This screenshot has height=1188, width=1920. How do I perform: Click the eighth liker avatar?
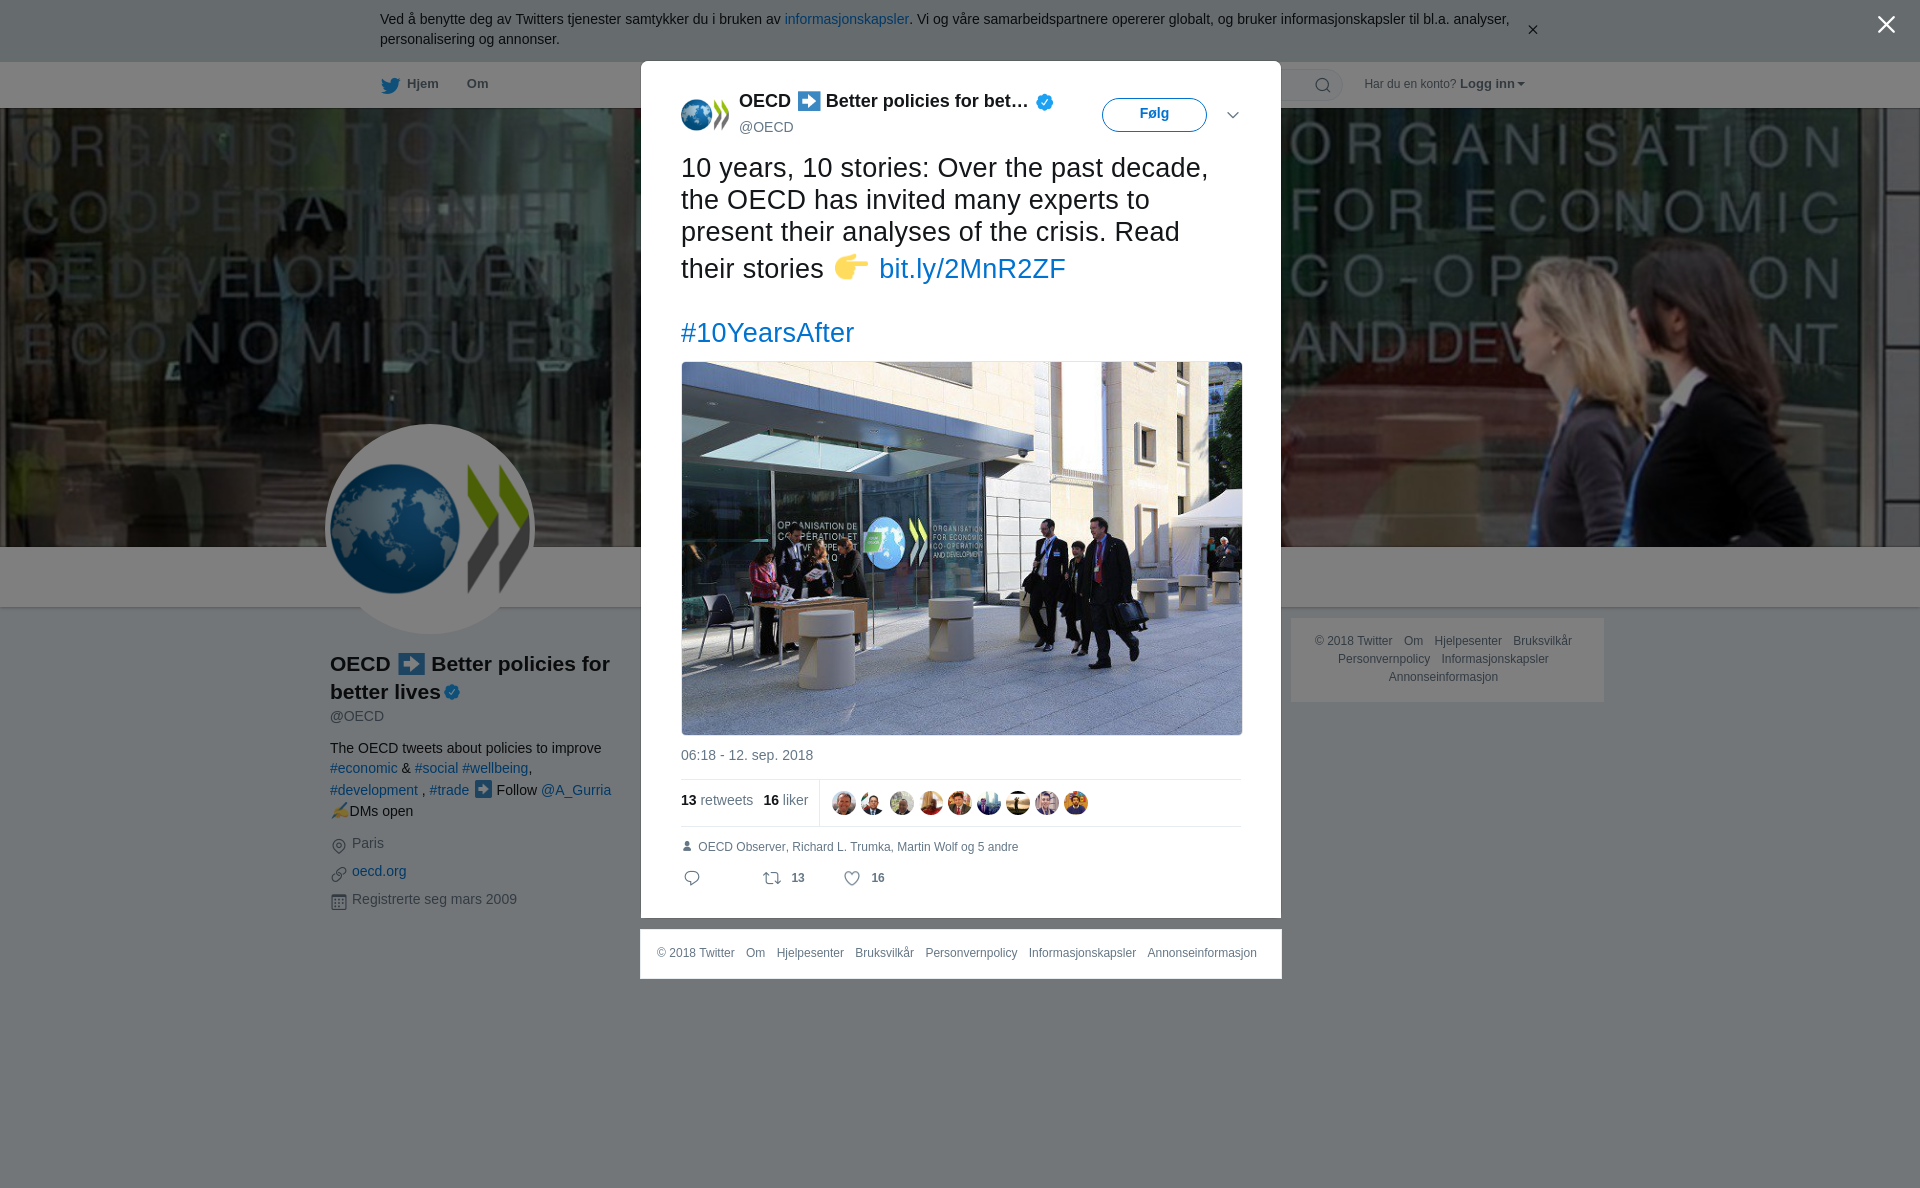coord(1047,803)
